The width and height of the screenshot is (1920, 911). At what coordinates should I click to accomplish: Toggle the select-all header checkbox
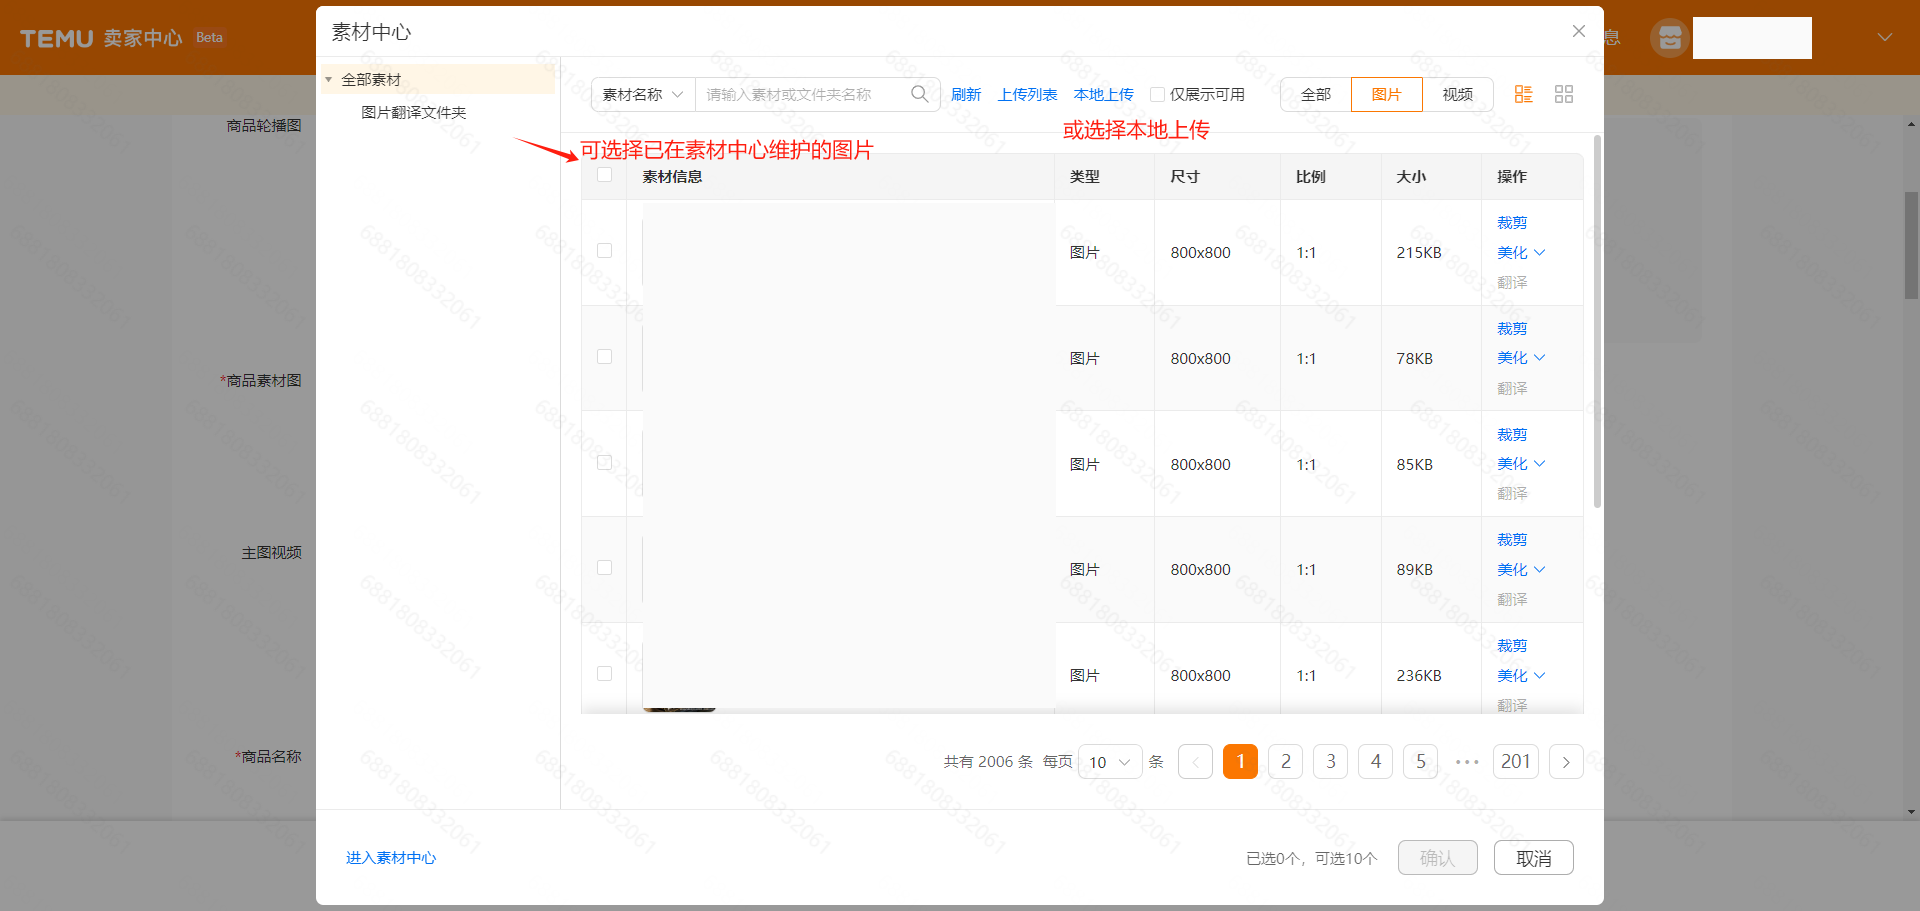tap(604, 175)
